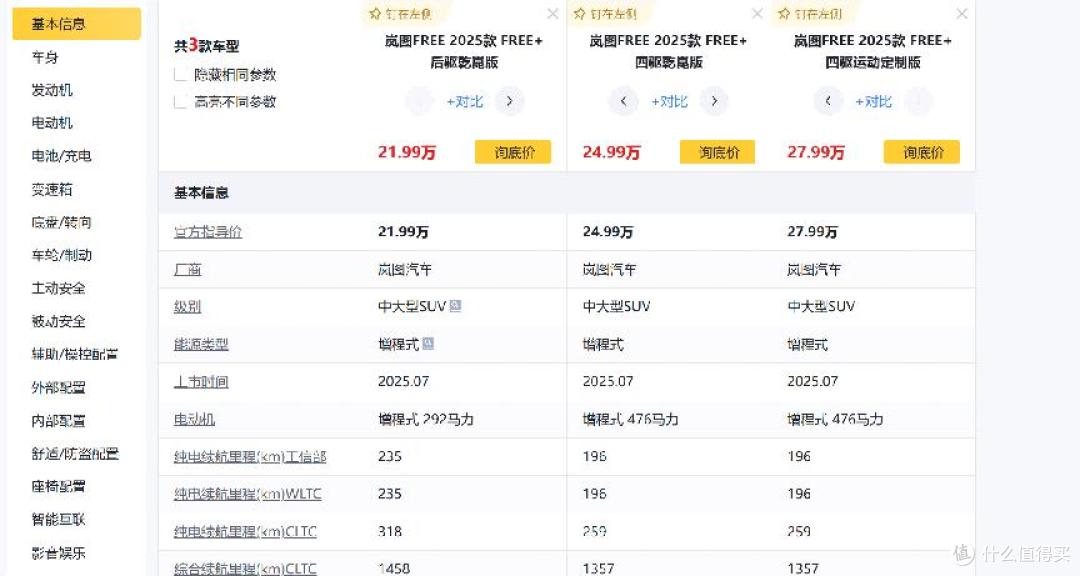Open the 纯电续航里程(km)WLTC link
Image resolution: width=1080 pixels, height=576 pixels.
247,493
